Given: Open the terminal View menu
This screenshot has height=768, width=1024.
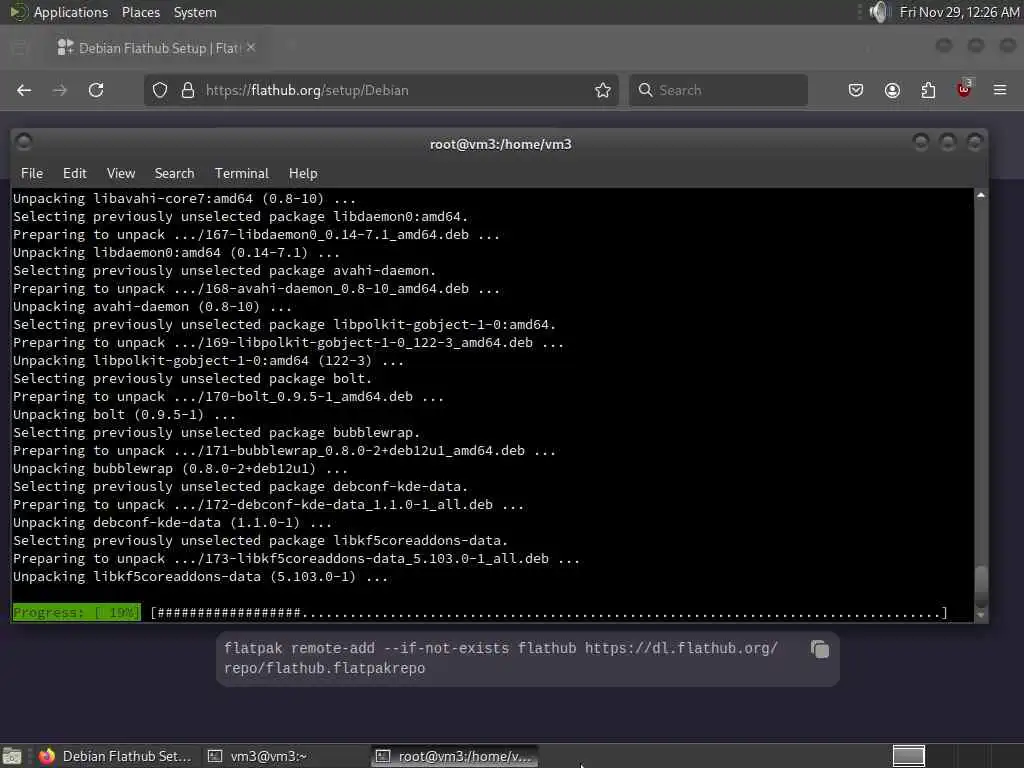Looking at the screenshot, I should pyautogui.click(x=121, y=173).
